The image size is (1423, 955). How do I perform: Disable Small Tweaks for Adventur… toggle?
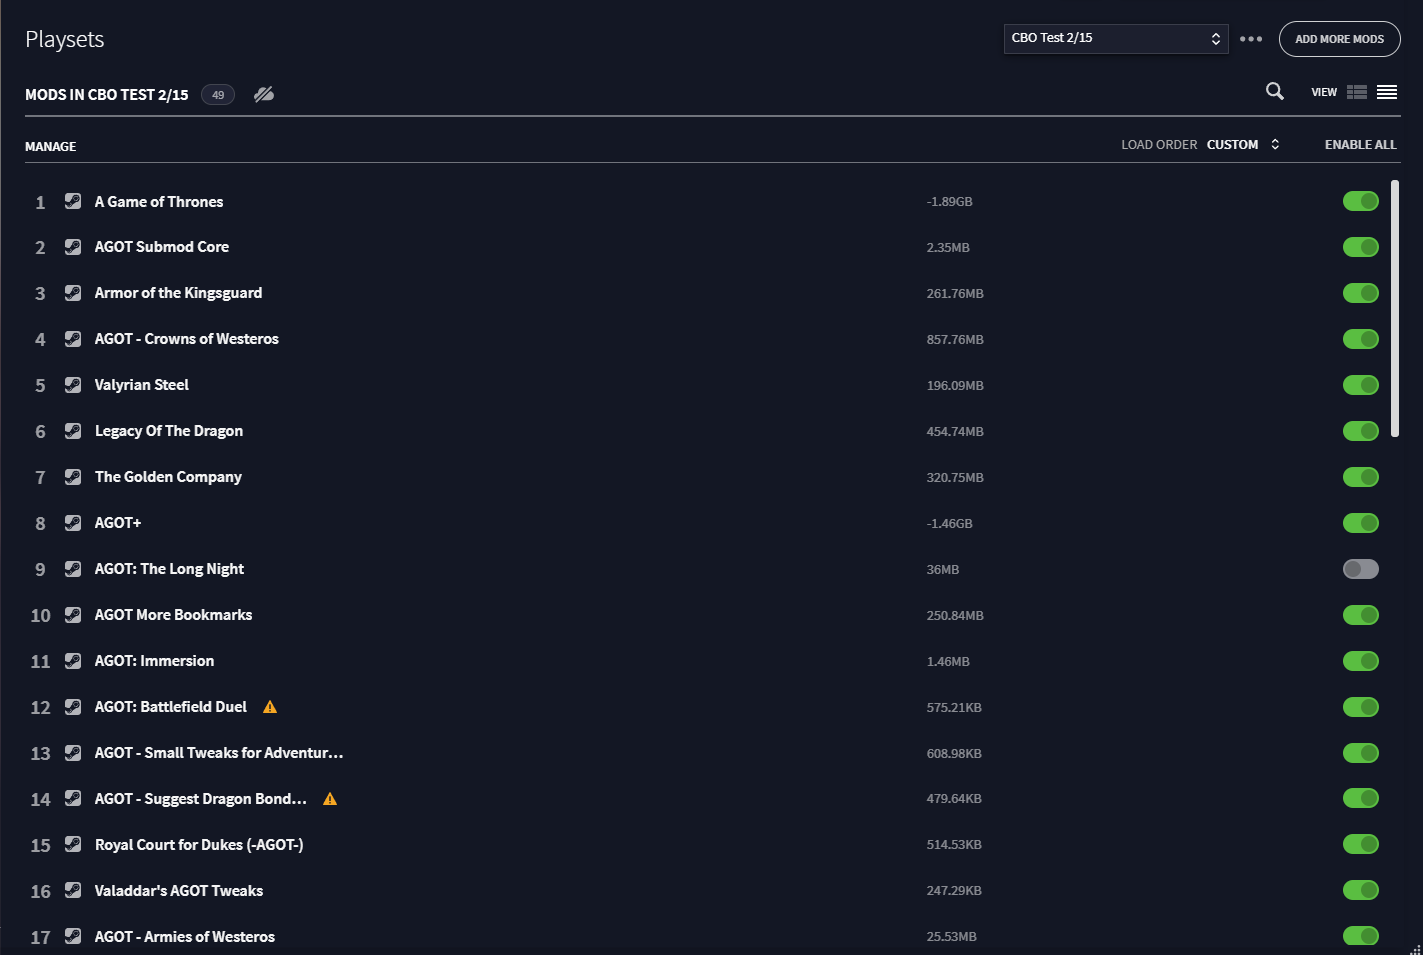pyautogui.click(x=1361, y=753)
